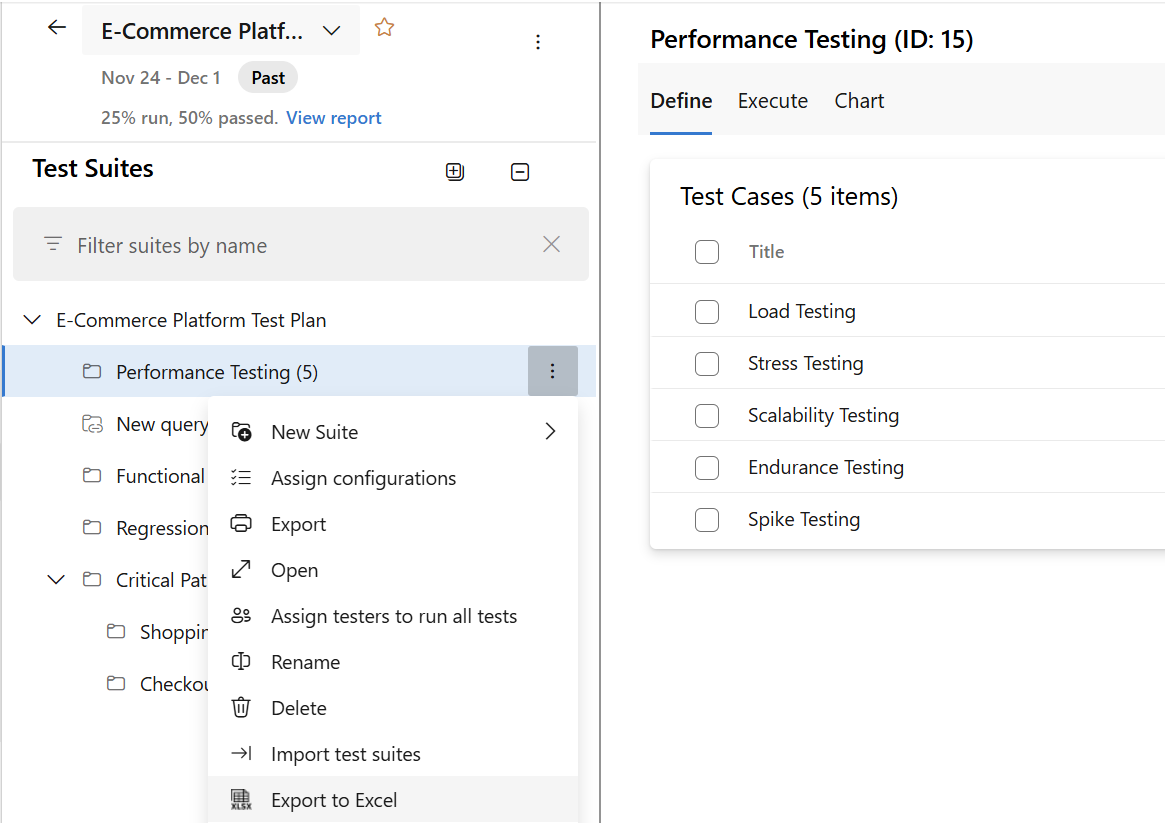
Task: Click the View report link
Action: tap(333, 117)
